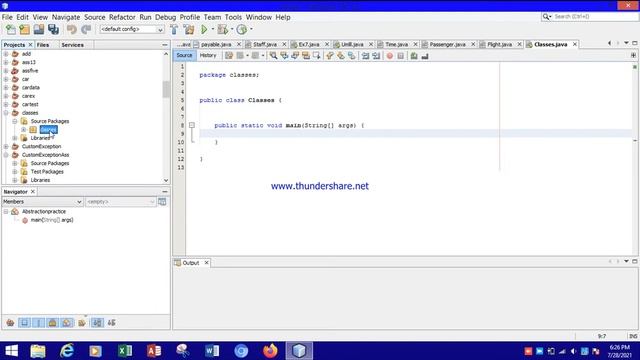This screenshot has width=640, height=360.
Task: Open the Refactor menu
Action: point(122,17)
